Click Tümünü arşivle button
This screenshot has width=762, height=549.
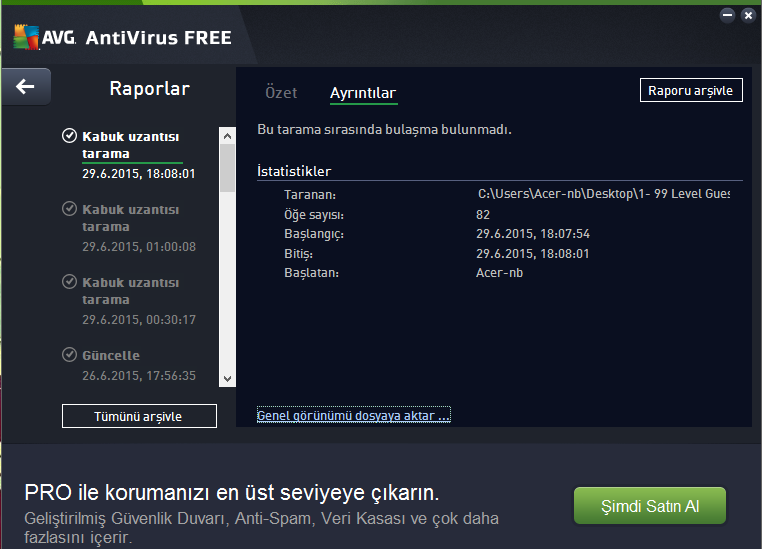[x=139, y=416]
